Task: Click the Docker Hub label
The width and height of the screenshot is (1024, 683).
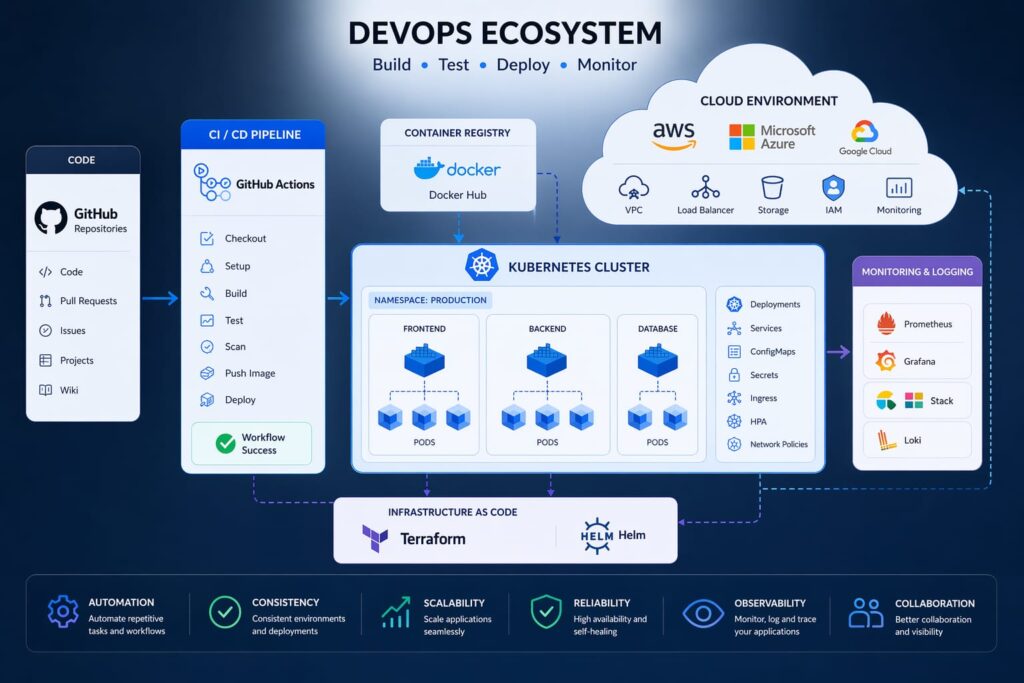Action: click(457, 195)
